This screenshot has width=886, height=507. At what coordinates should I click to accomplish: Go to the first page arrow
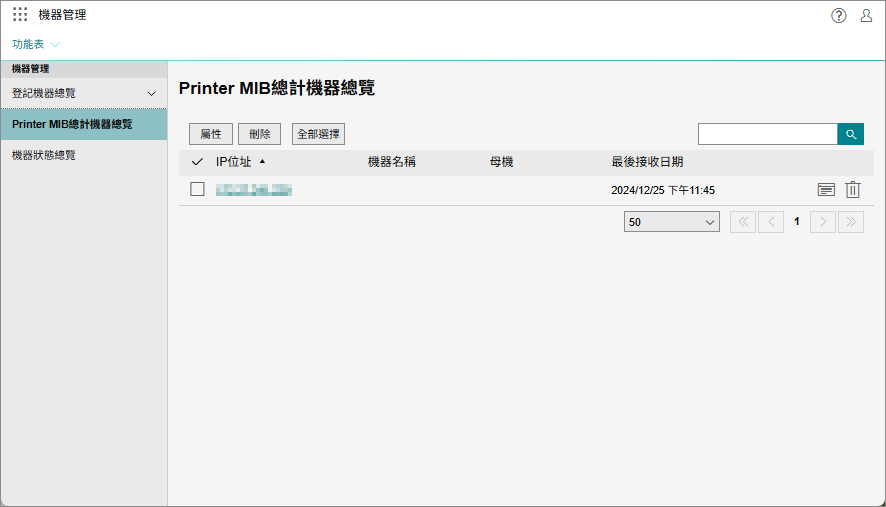point(743,222)
